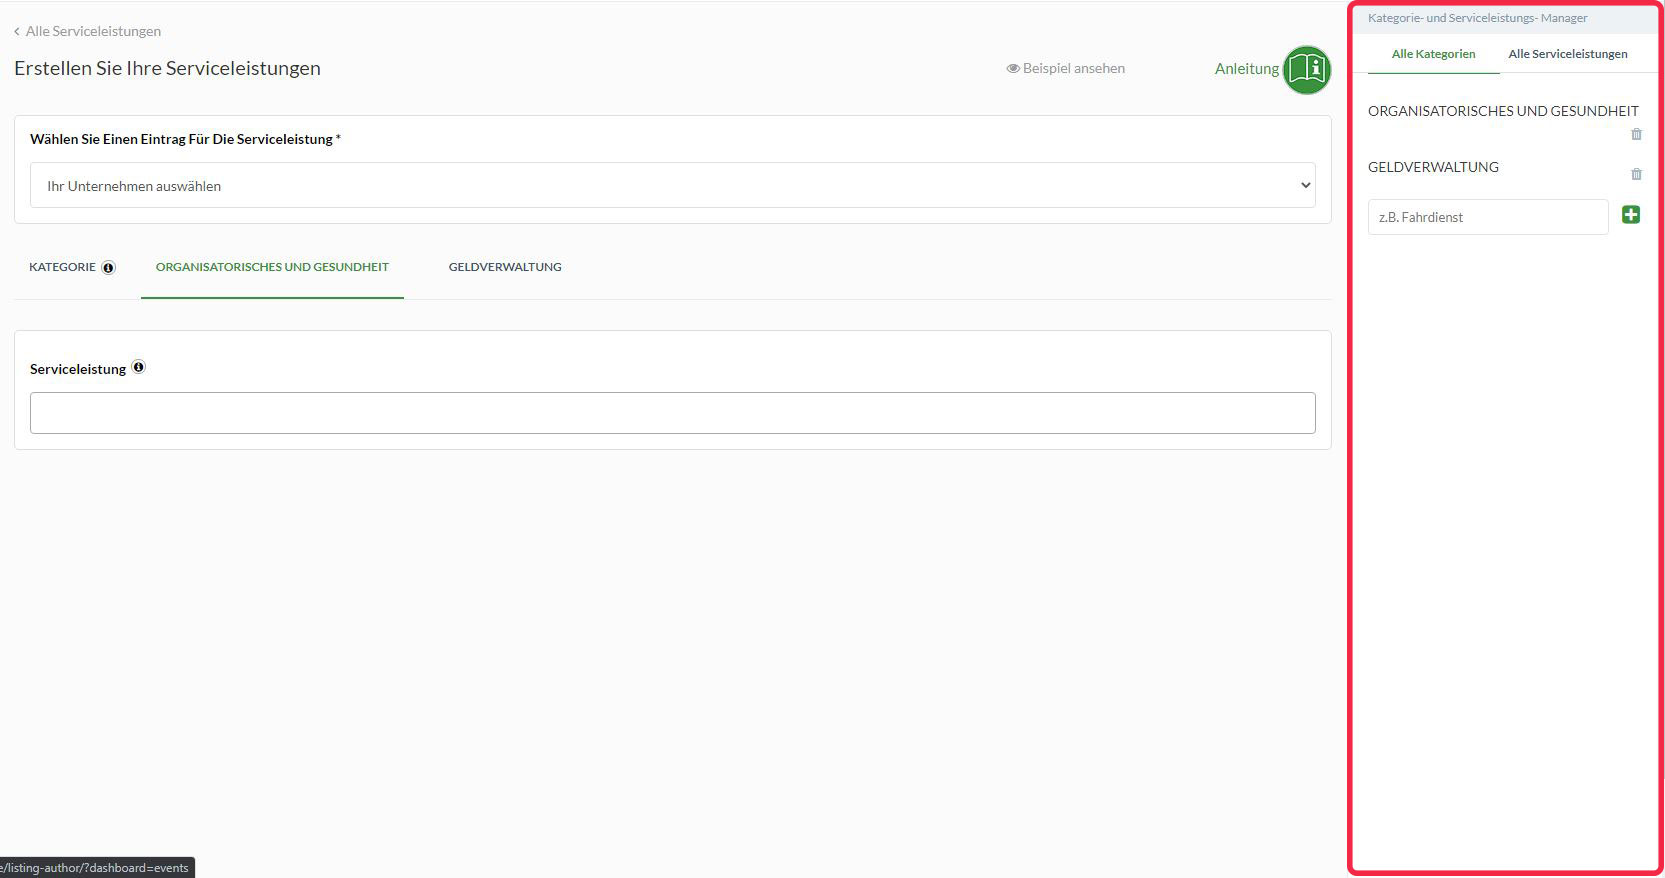This screenshot has width=1665, height=878.
Task: Select the Kategorie tab label
Action: [62, 267]
